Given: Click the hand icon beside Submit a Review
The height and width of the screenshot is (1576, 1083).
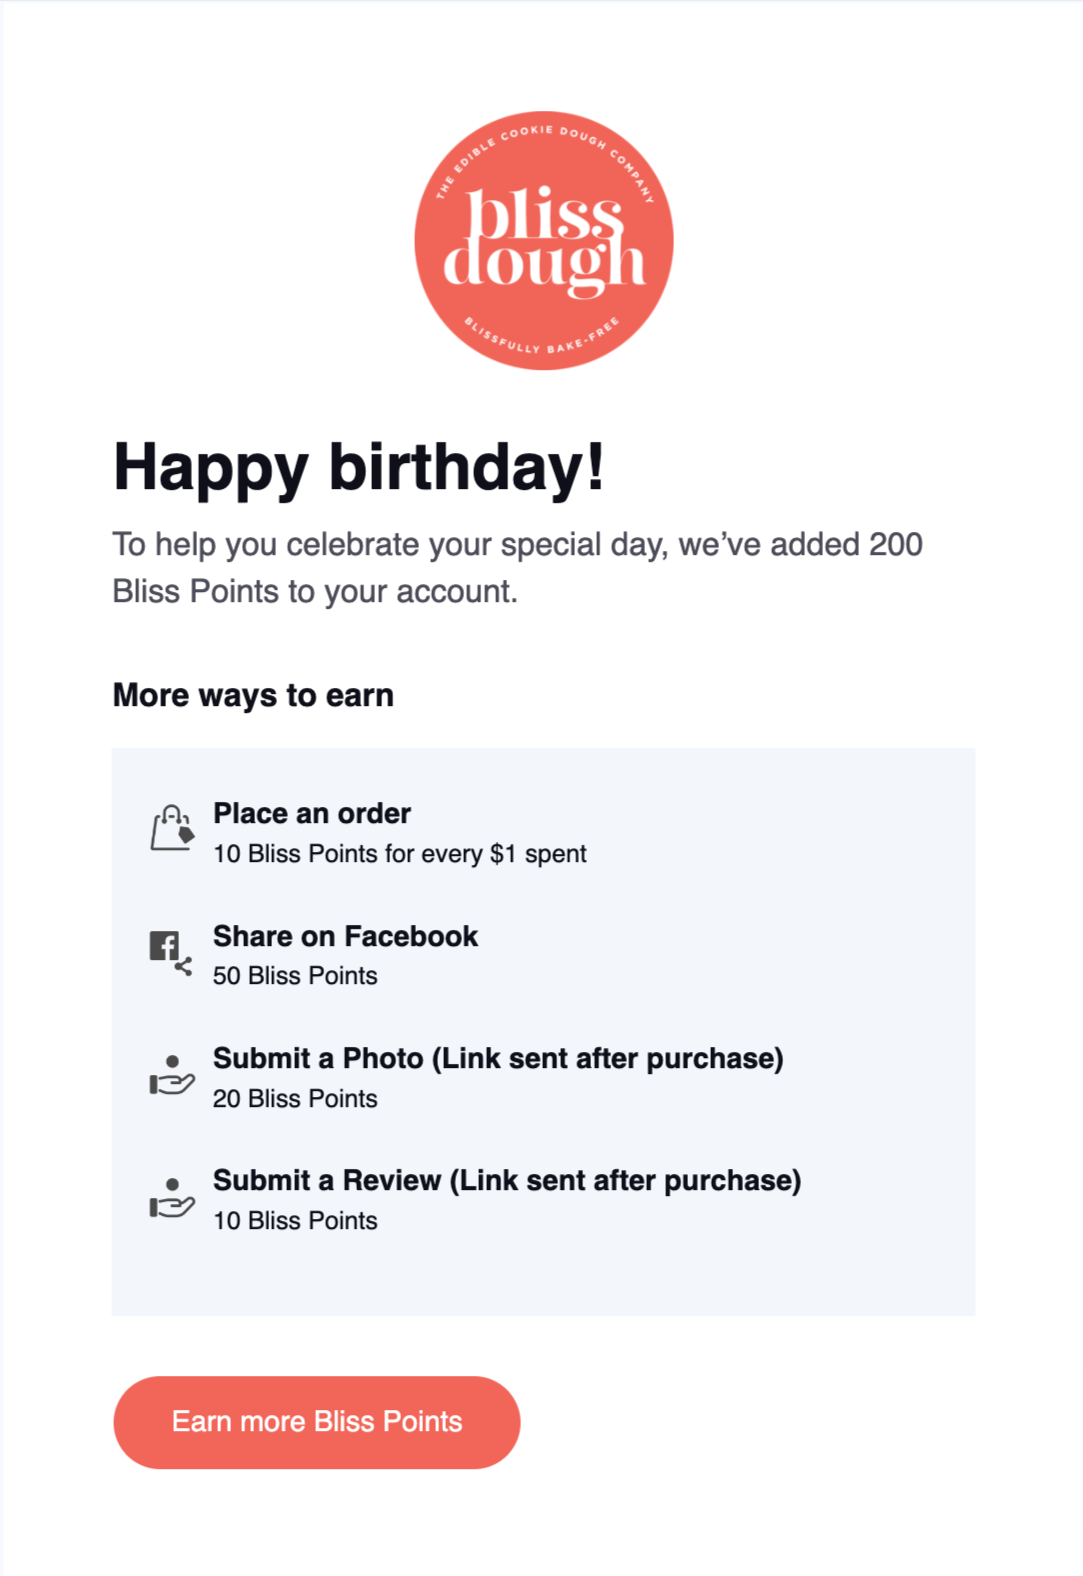Looking at the screenshot, I should (x=172, y=1197).
